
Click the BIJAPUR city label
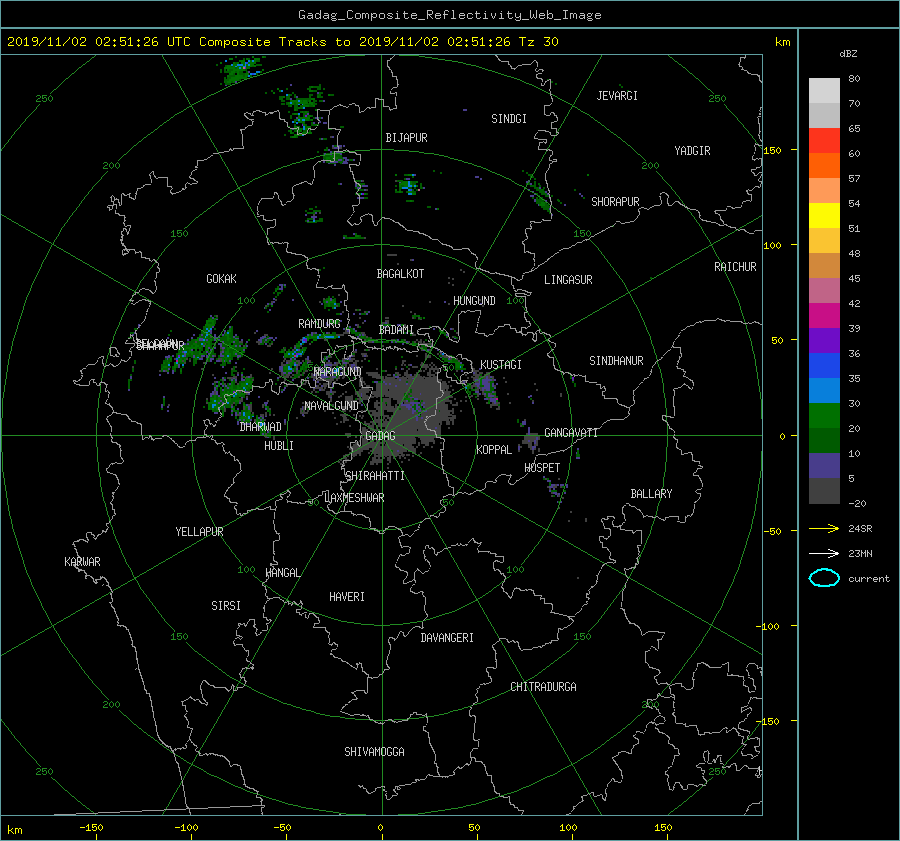tap(406, 138)
